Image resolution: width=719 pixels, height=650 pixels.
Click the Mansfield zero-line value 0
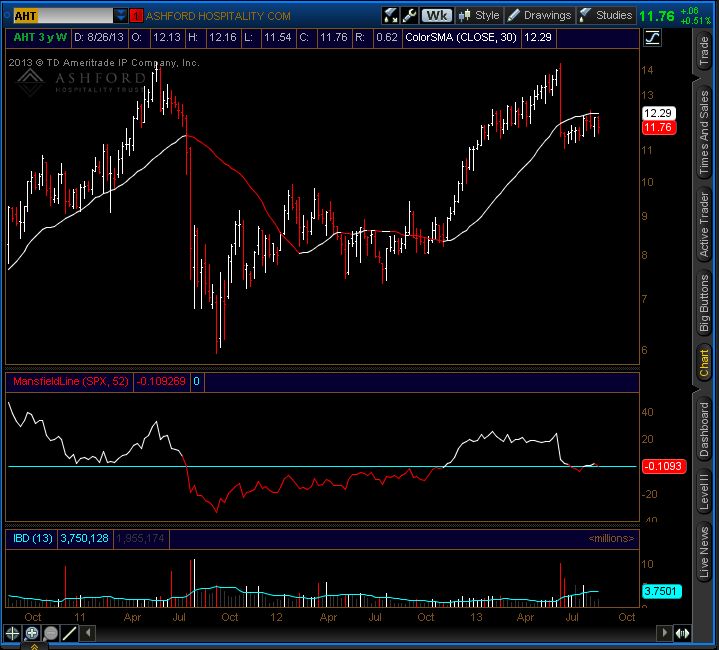[x=196, y=381]
